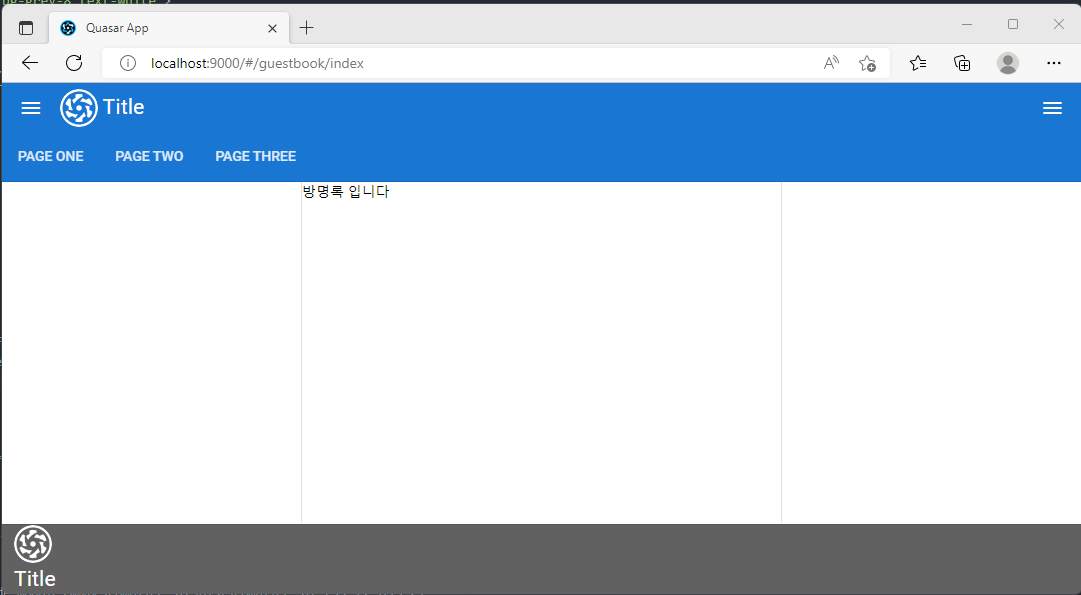Open the right drawer hamburger menu
Viewport: 1081px width, 595px height.
pyautogui.click(x=1052, y=108)
